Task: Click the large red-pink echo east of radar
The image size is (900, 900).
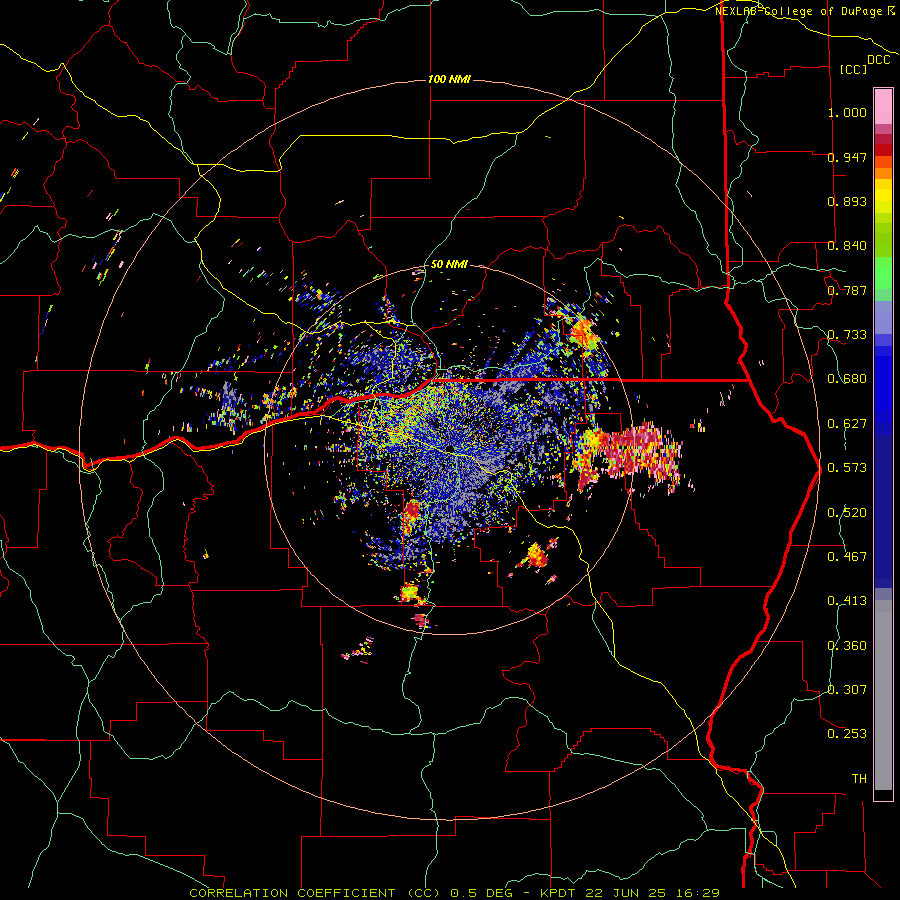Action: point(631,456)
